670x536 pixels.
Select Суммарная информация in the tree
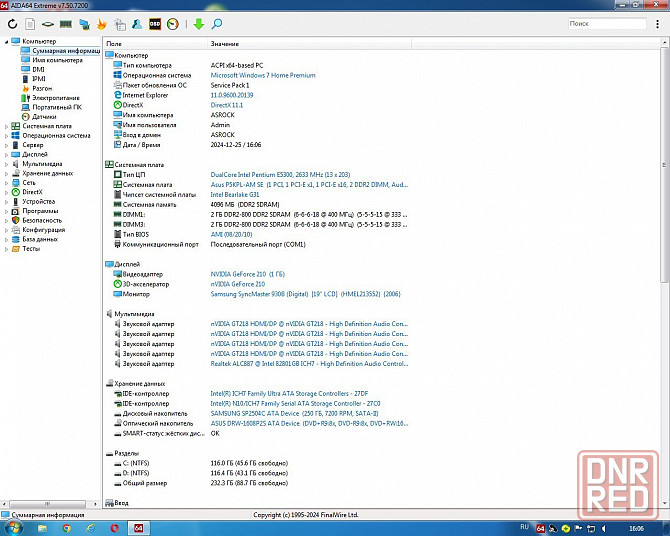[61, 50]
